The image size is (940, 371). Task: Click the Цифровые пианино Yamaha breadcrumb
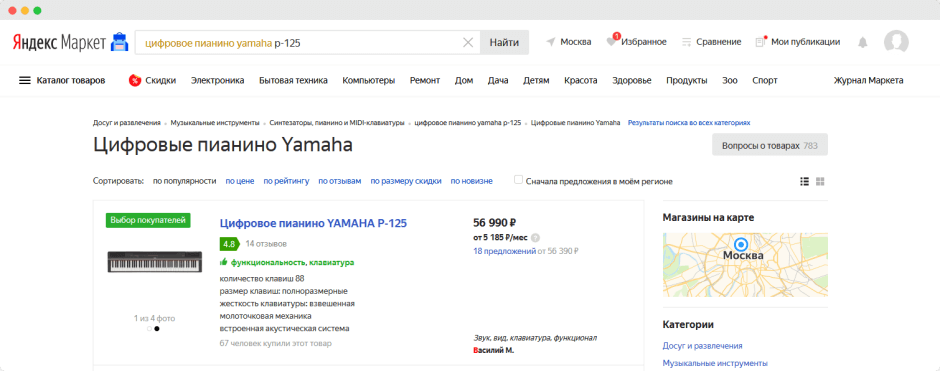click(576, 122)
